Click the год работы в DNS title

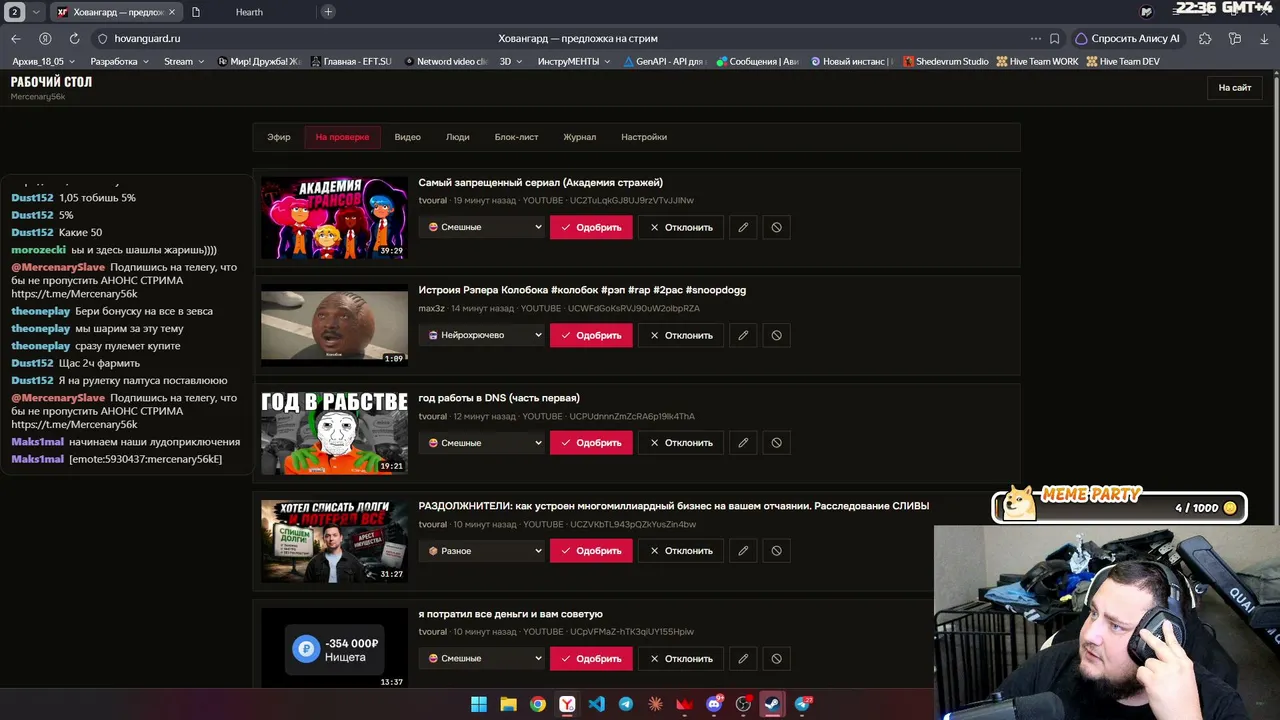tap(499, 398)
